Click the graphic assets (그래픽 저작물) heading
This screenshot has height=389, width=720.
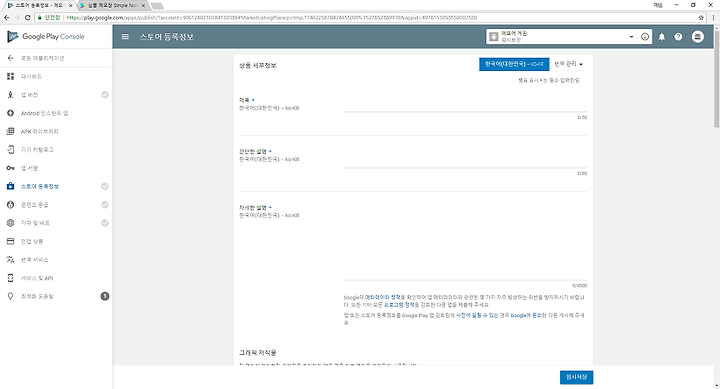pos(258,353)
